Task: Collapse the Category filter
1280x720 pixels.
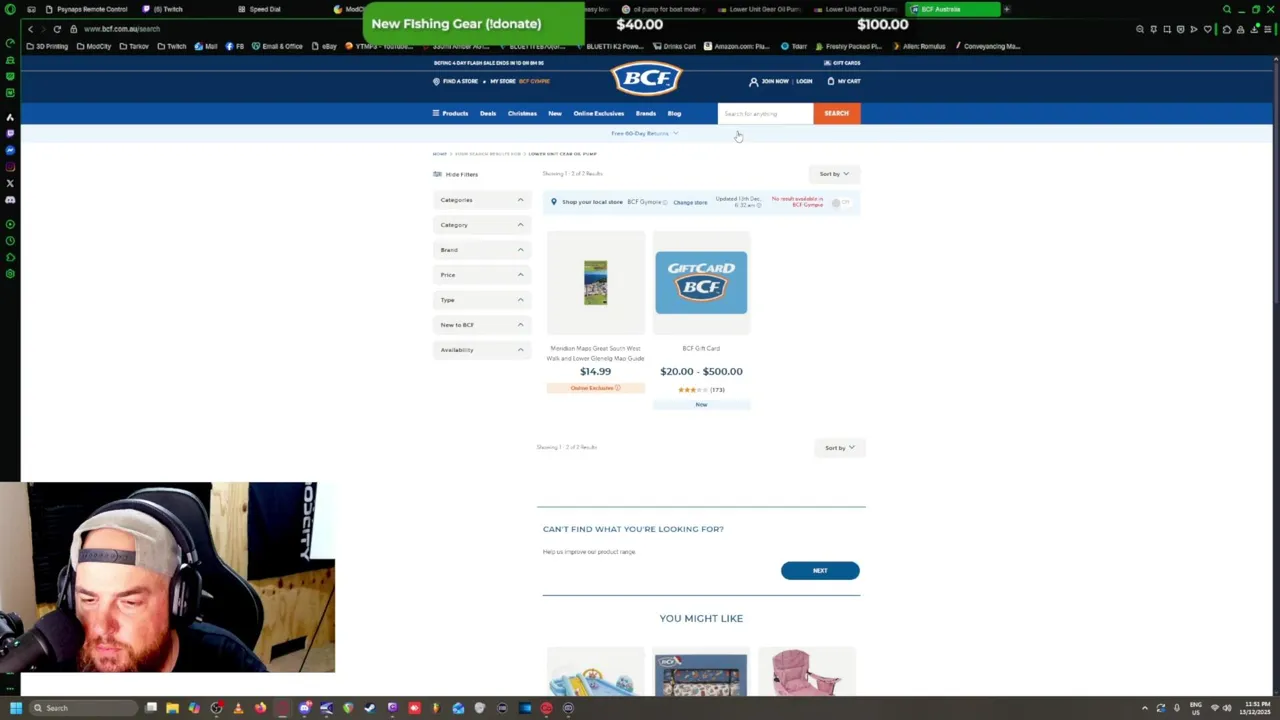Action: point(482,225)
